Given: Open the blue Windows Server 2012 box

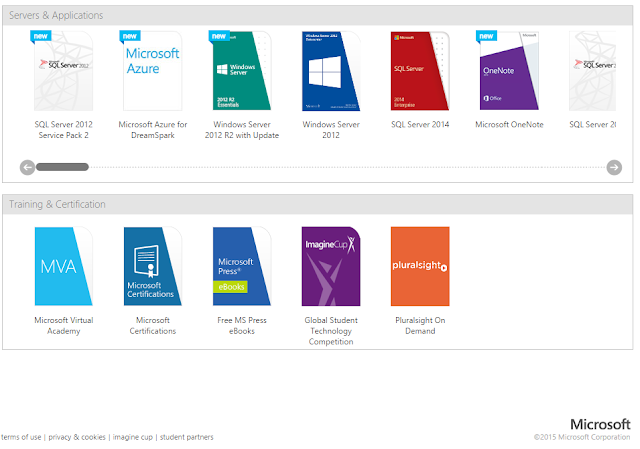Looking at the screenshot, I should (331, 71).
